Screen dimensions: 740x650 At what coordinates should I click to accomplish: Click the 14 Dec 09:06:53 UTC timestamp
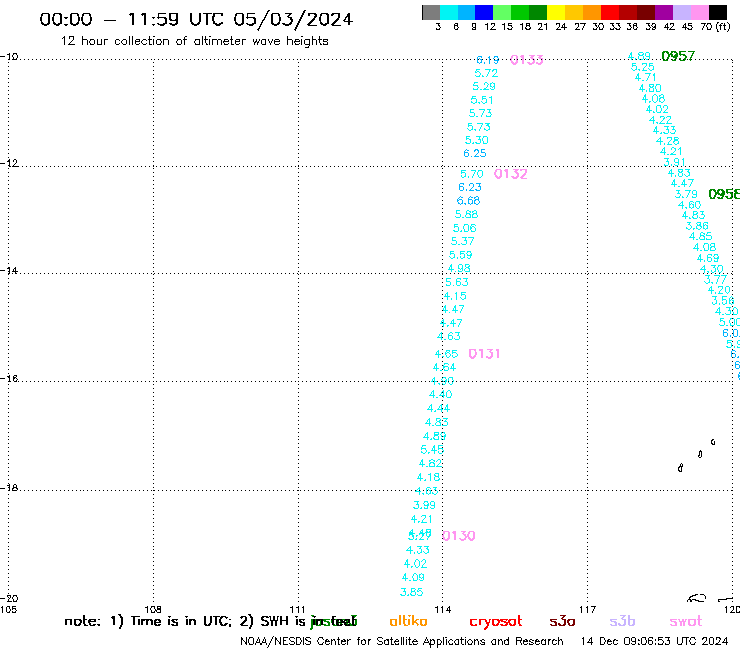(x=655, y=642)
